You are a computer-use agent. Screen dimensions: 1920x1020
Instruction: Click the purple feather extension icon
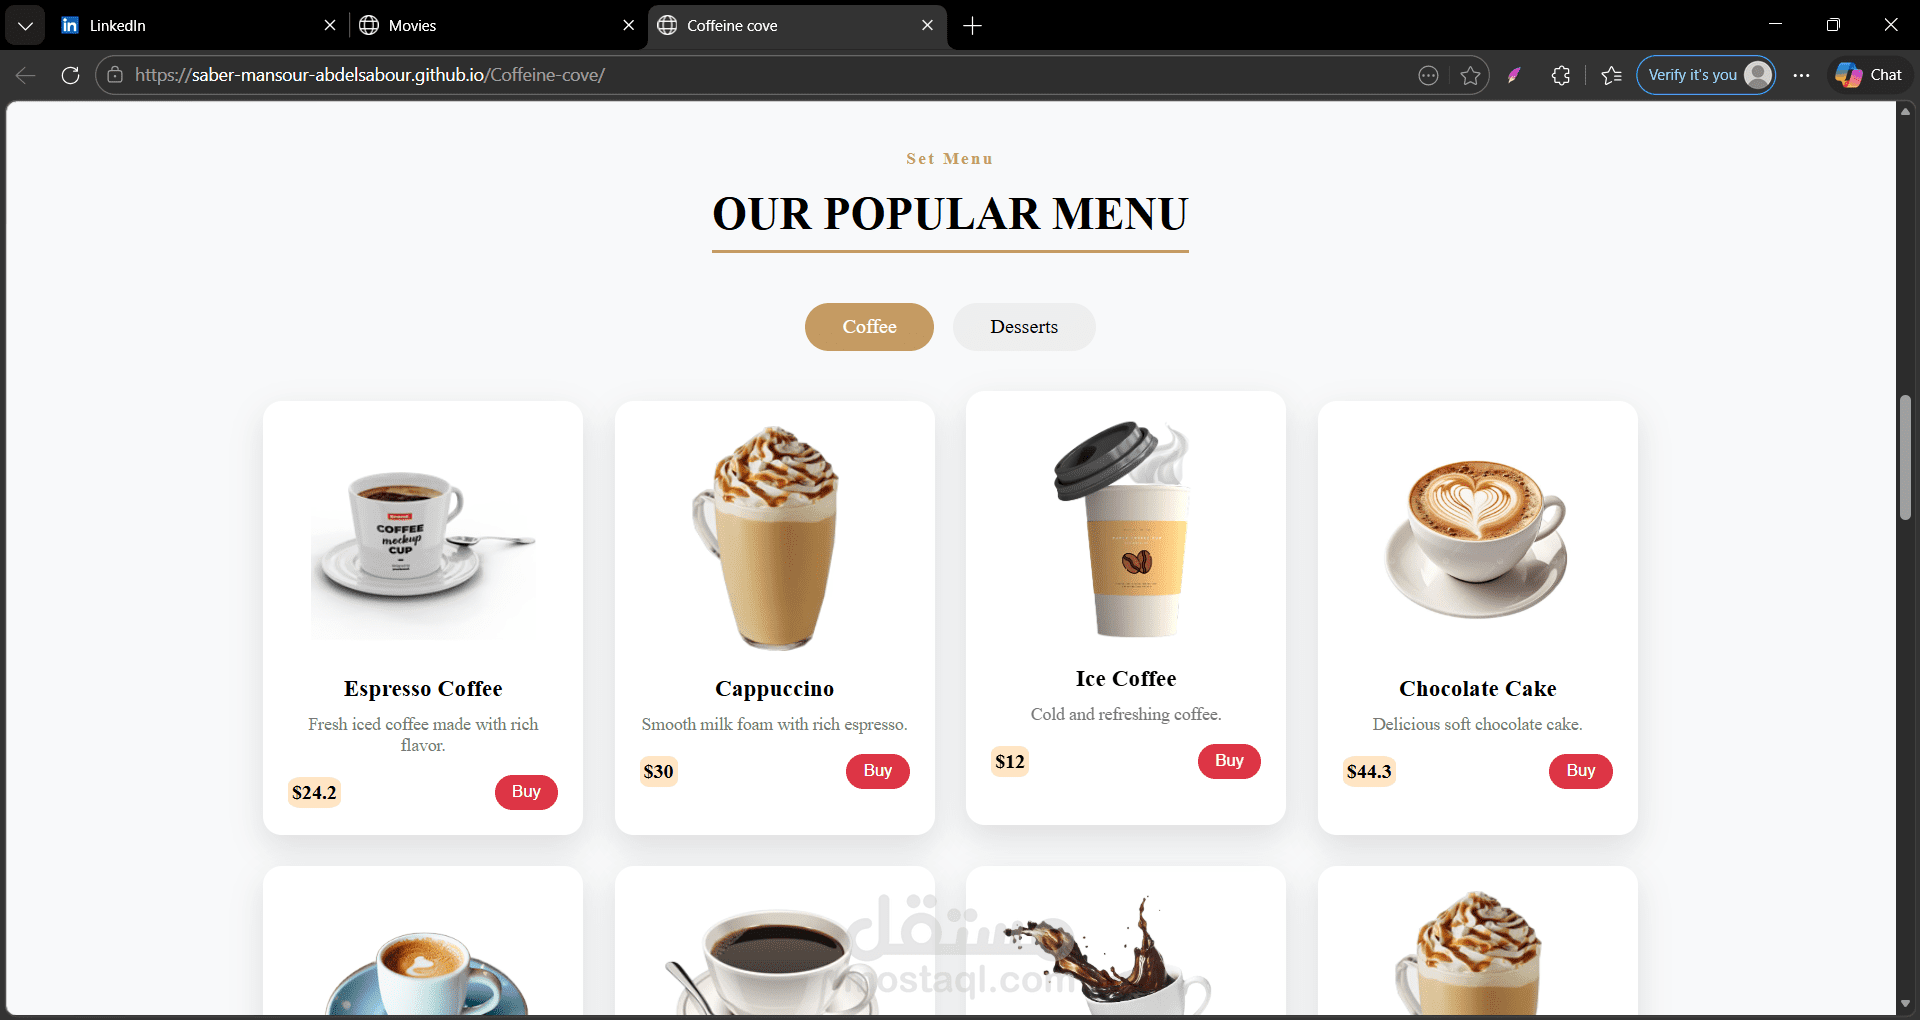pyautogui.click(x=1514, y=75)
